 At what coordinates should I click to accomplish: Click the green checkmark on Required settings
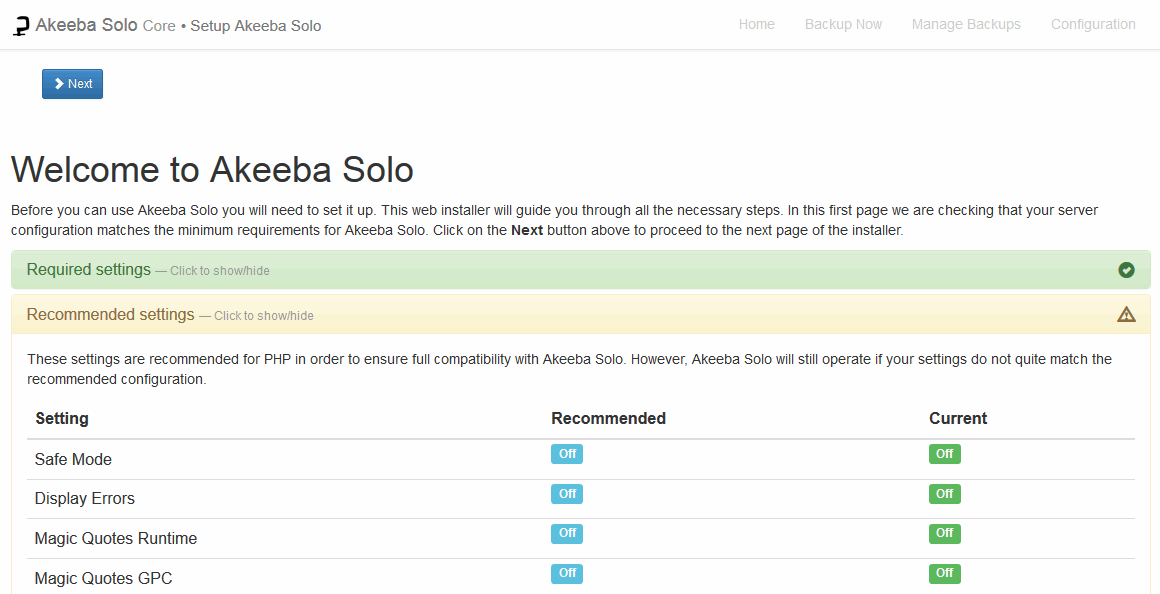pos(1126,269)
